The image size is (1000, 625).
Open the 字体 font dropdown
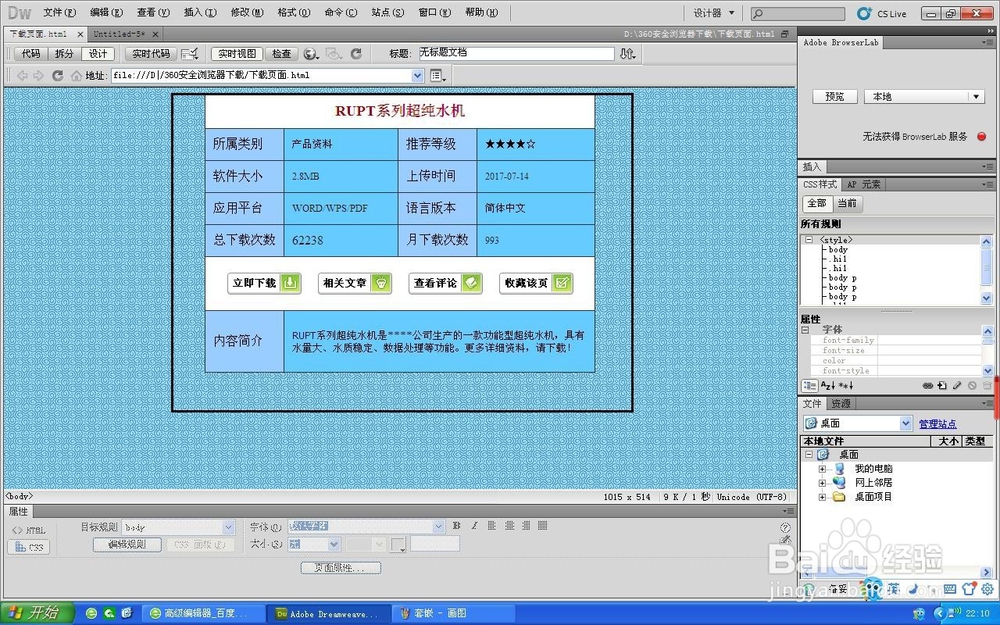point(438,525)
